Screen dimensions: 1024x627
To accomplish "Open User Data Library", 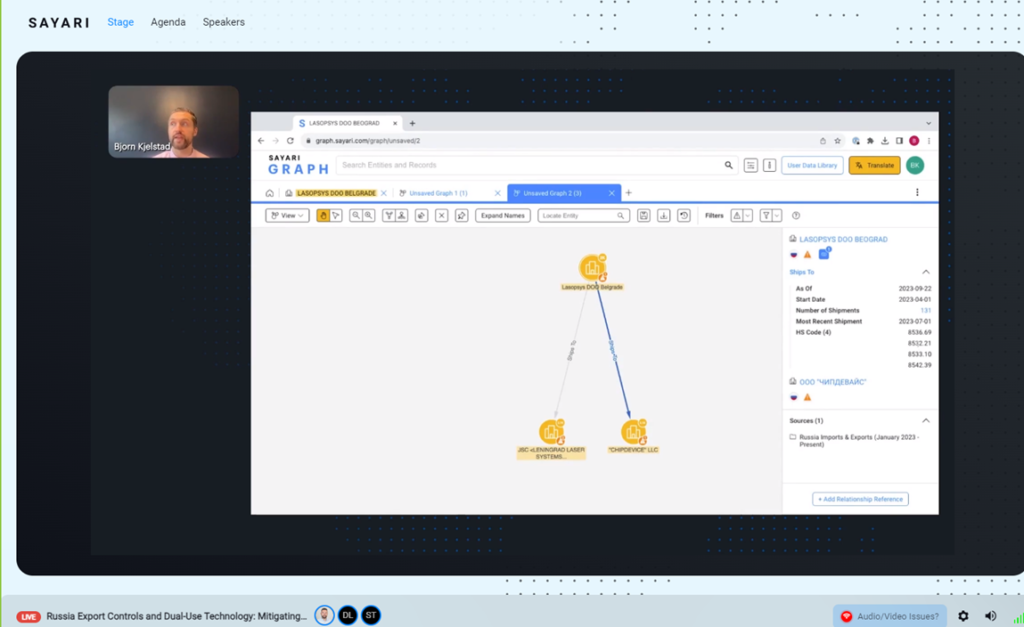I will [x=812, y=165].
